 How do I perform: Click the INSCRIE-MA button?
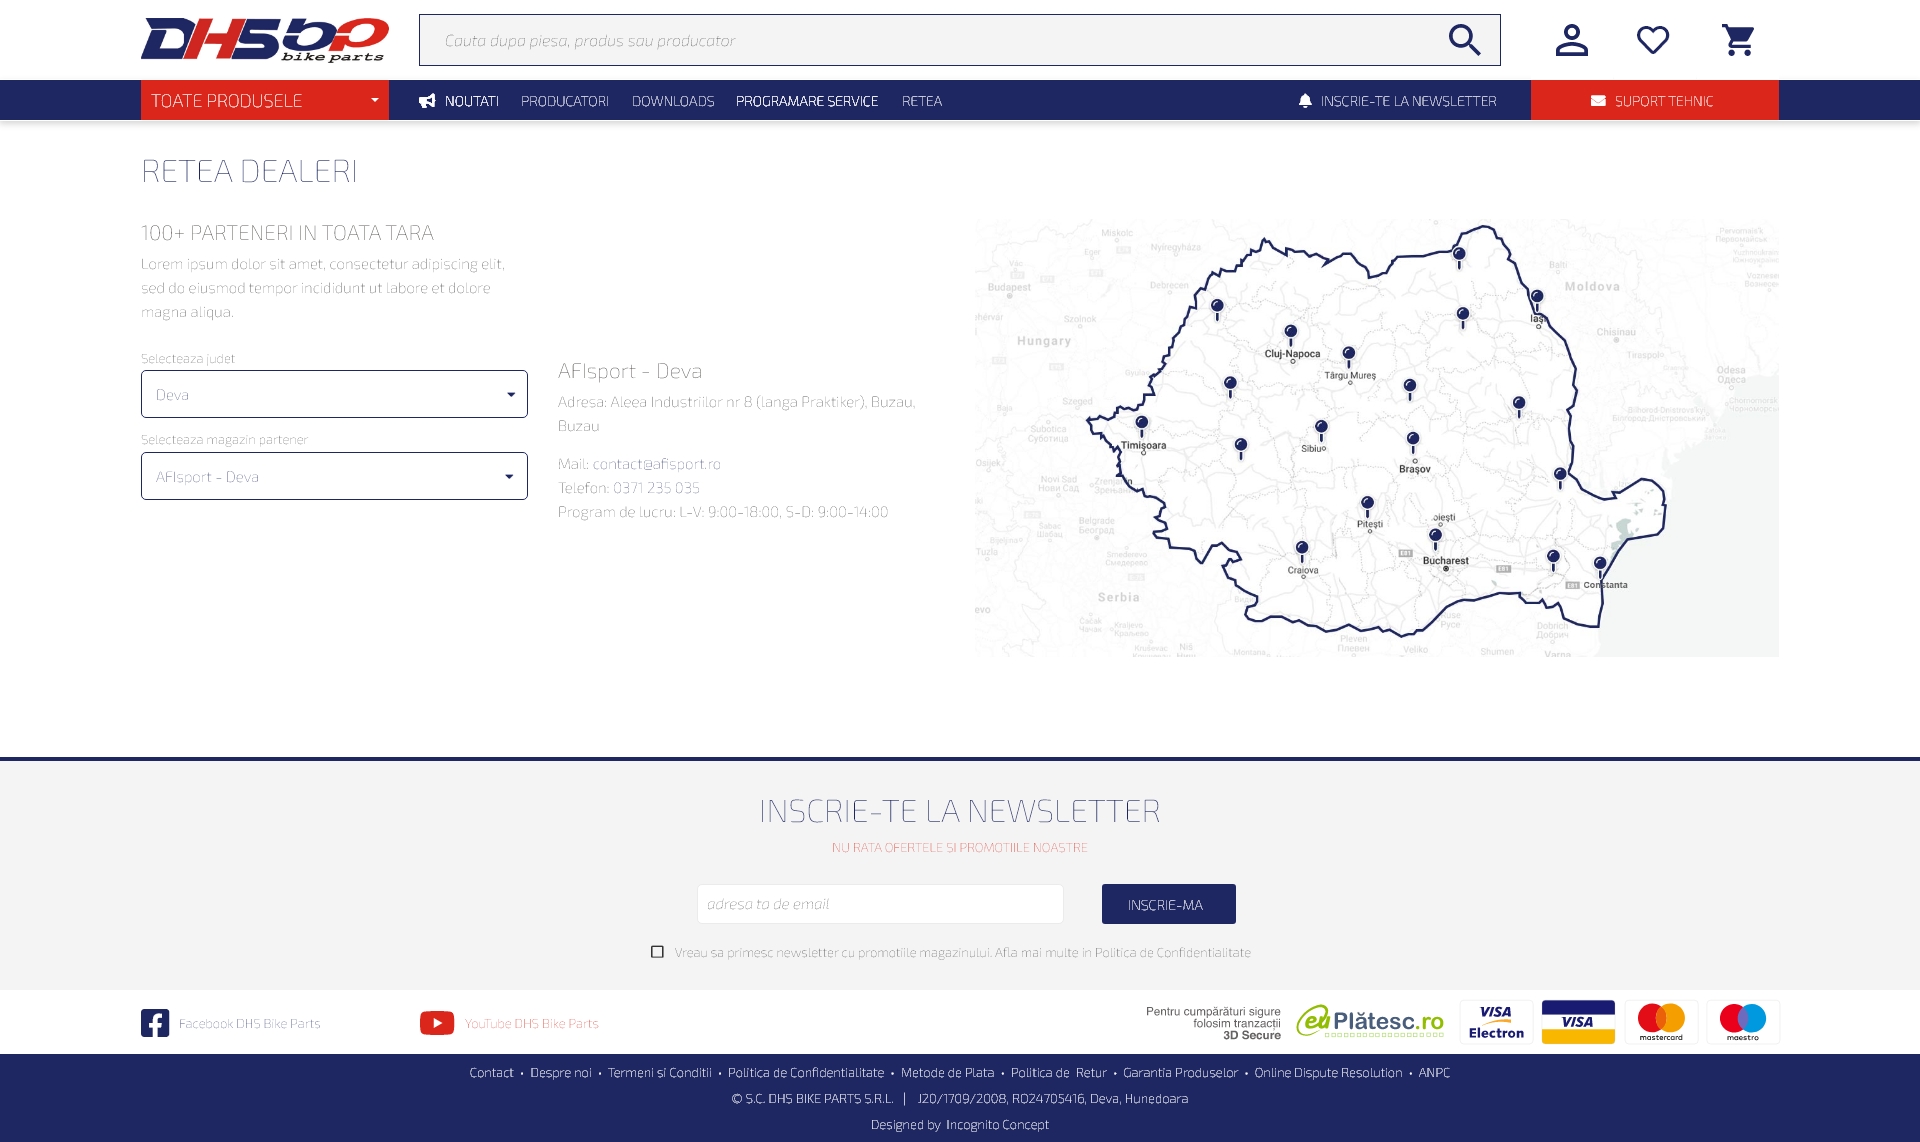1168,904
